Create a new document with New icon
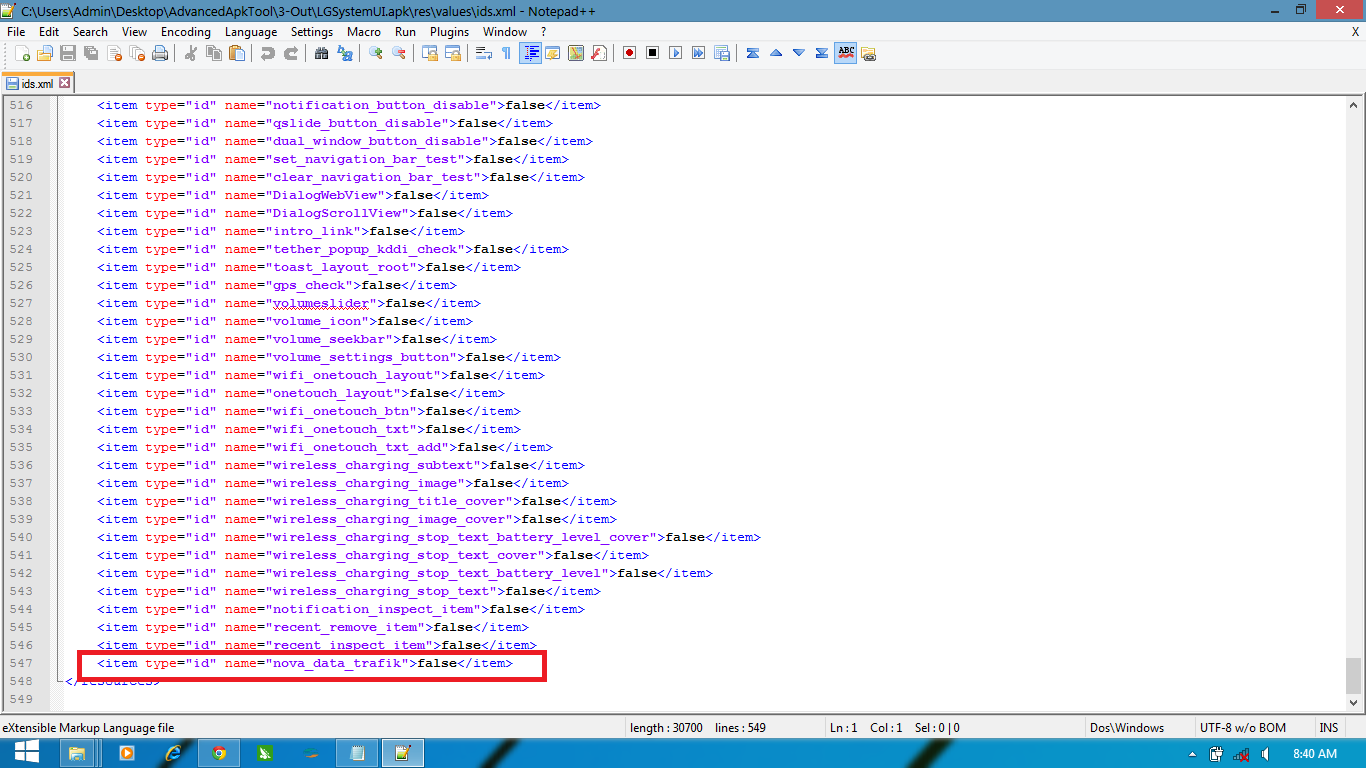 tap(22, 53)
